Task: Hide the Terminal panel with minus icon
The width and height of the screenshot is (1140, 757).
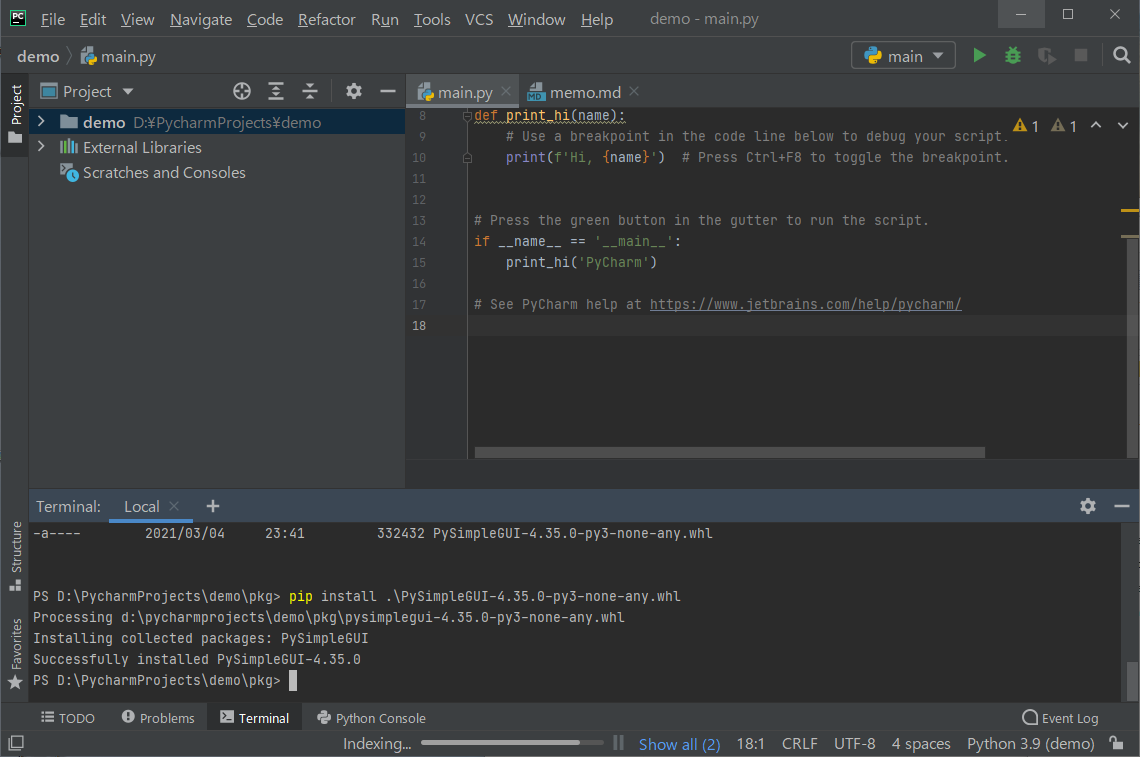Action: (x=1122, y=506)
